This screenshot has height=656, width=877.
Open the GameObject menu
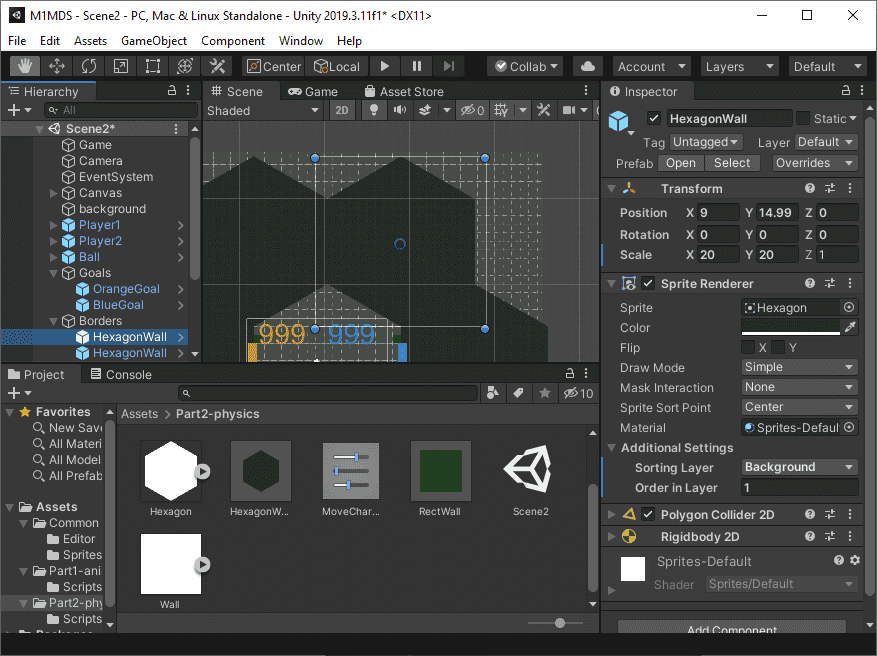click(x=154, y=41)
